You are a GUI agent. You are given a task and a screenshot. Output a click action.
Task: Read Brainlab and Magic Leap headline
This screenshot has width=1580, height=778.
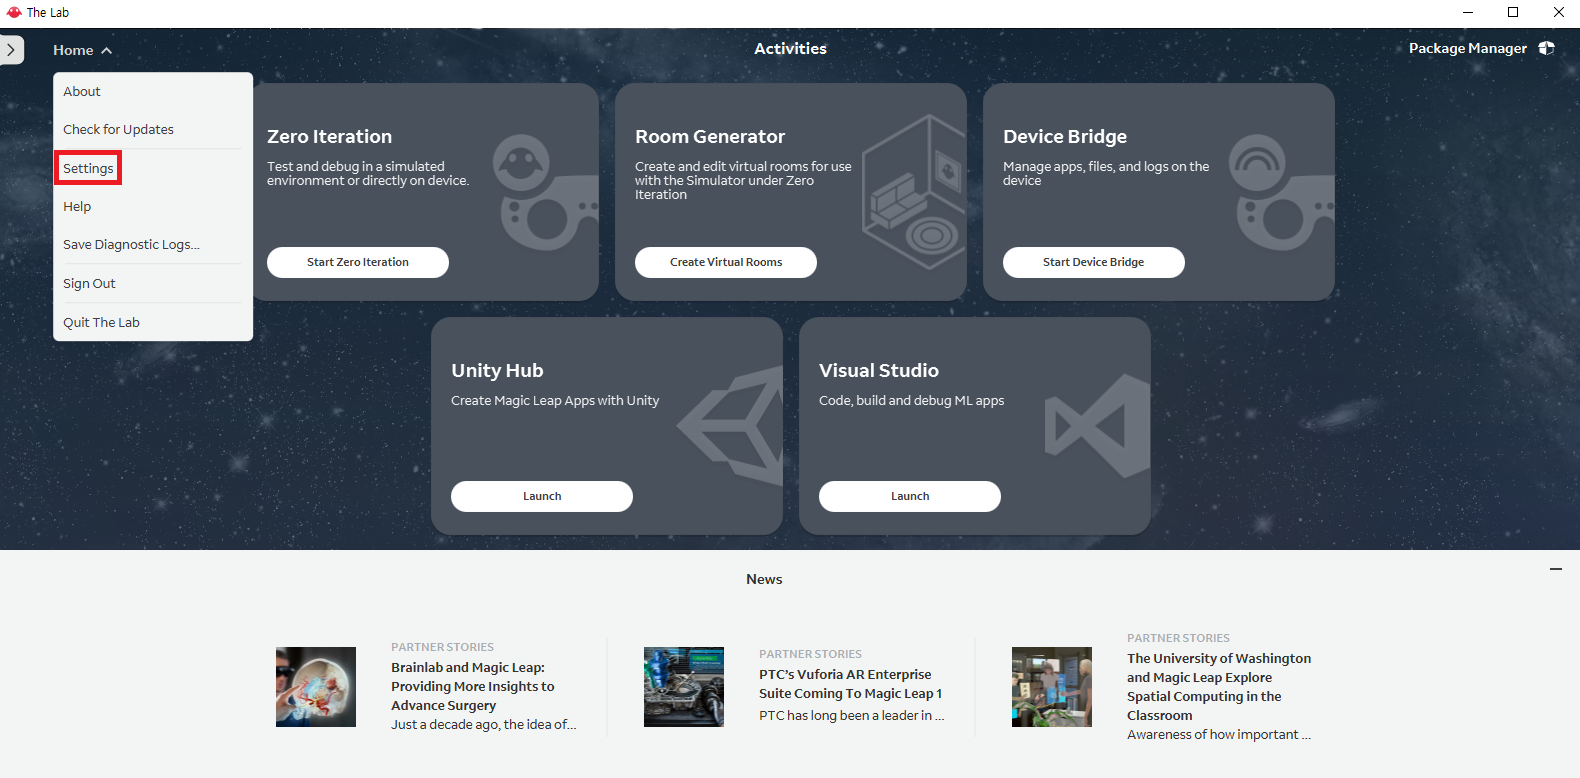(x=472, y=686)
